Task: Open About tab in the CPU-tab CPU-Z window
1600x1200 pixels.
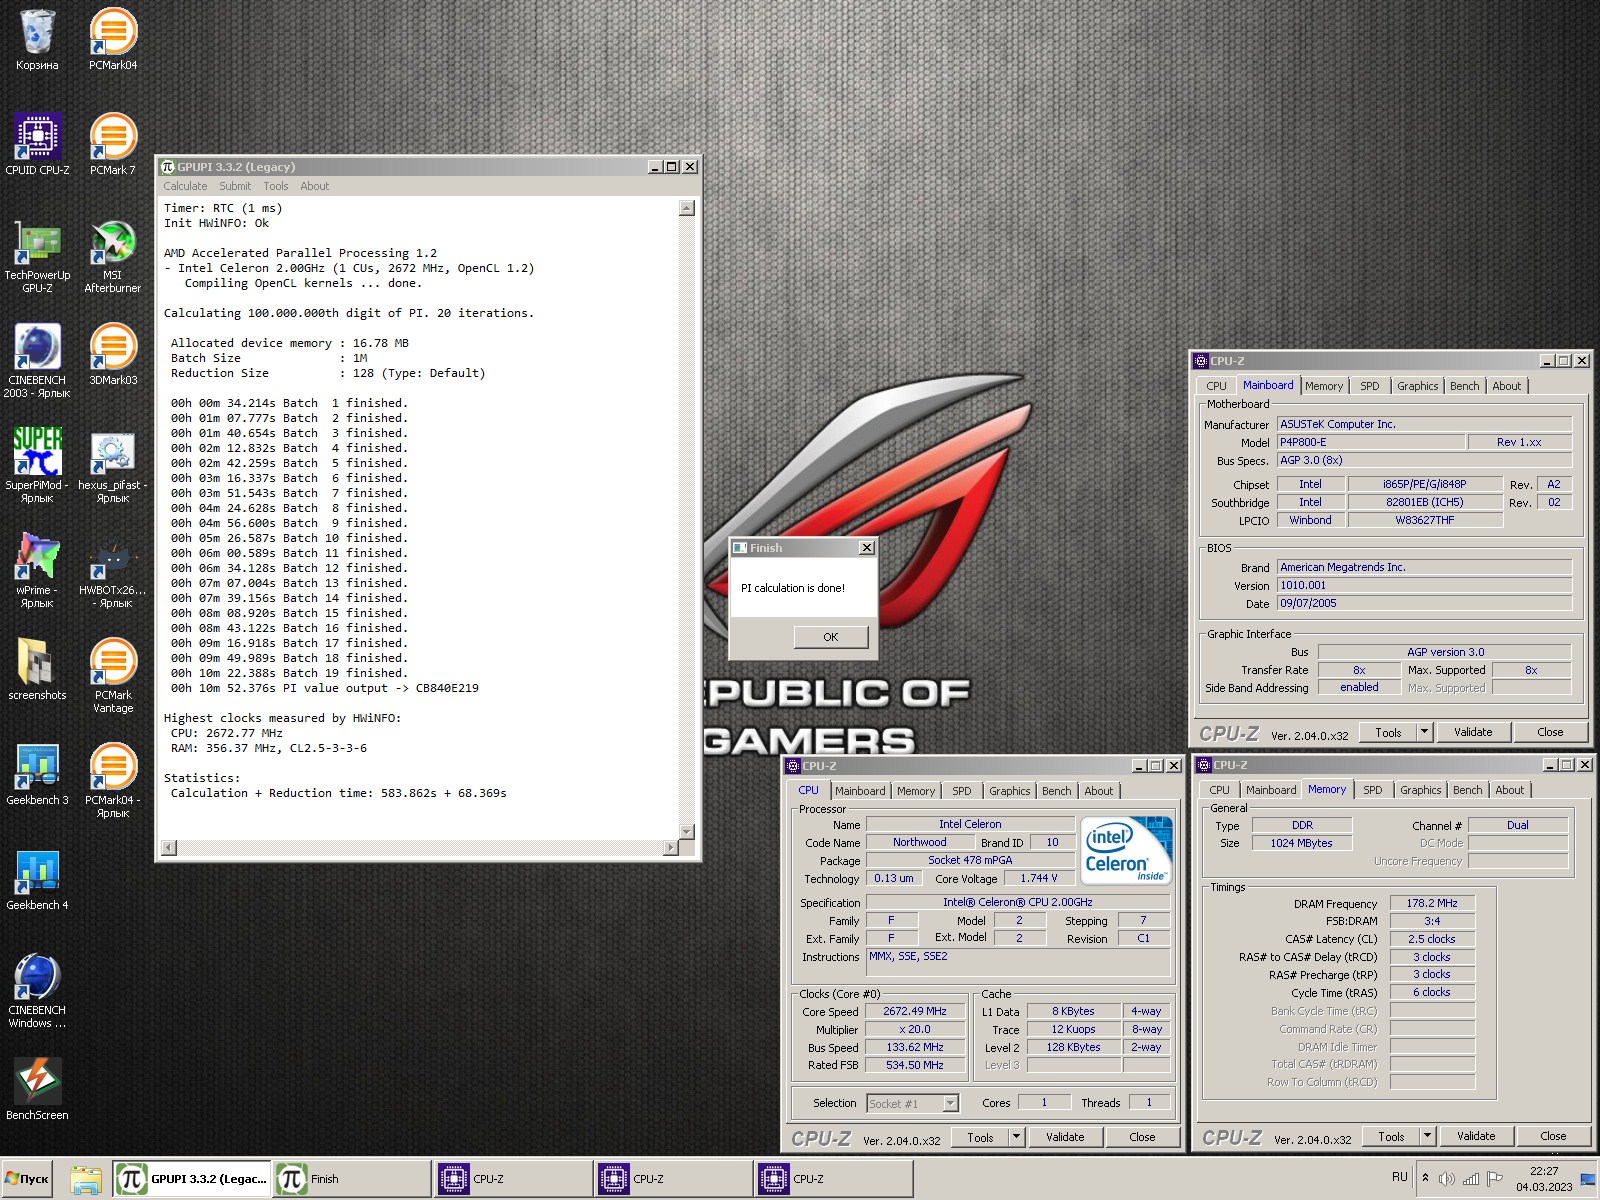Action: click(1099, 791)
